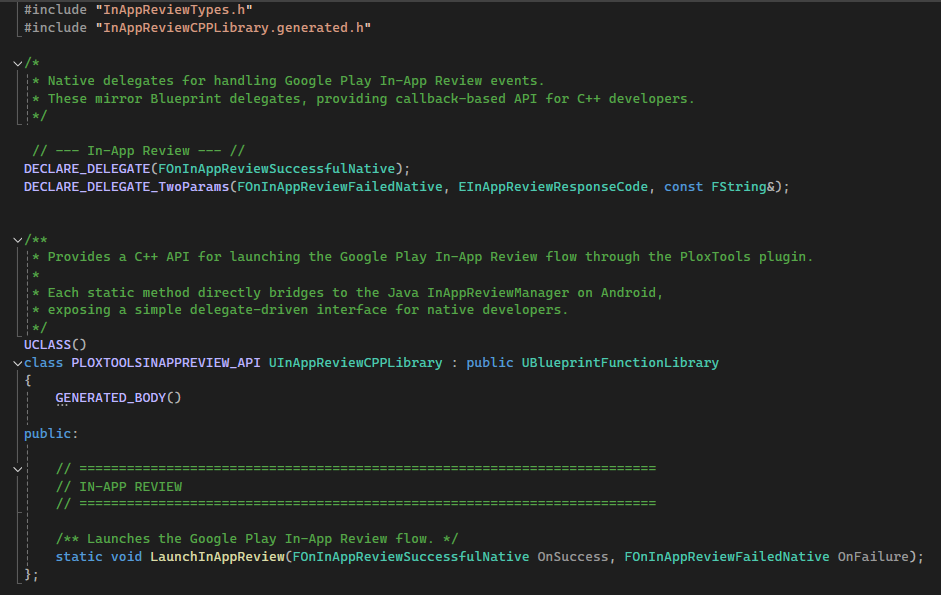The width and height of the screenshot is (941, 595).
Task: Collapse the IN-APP REVIEW comment section
Action: click(18, 468)
